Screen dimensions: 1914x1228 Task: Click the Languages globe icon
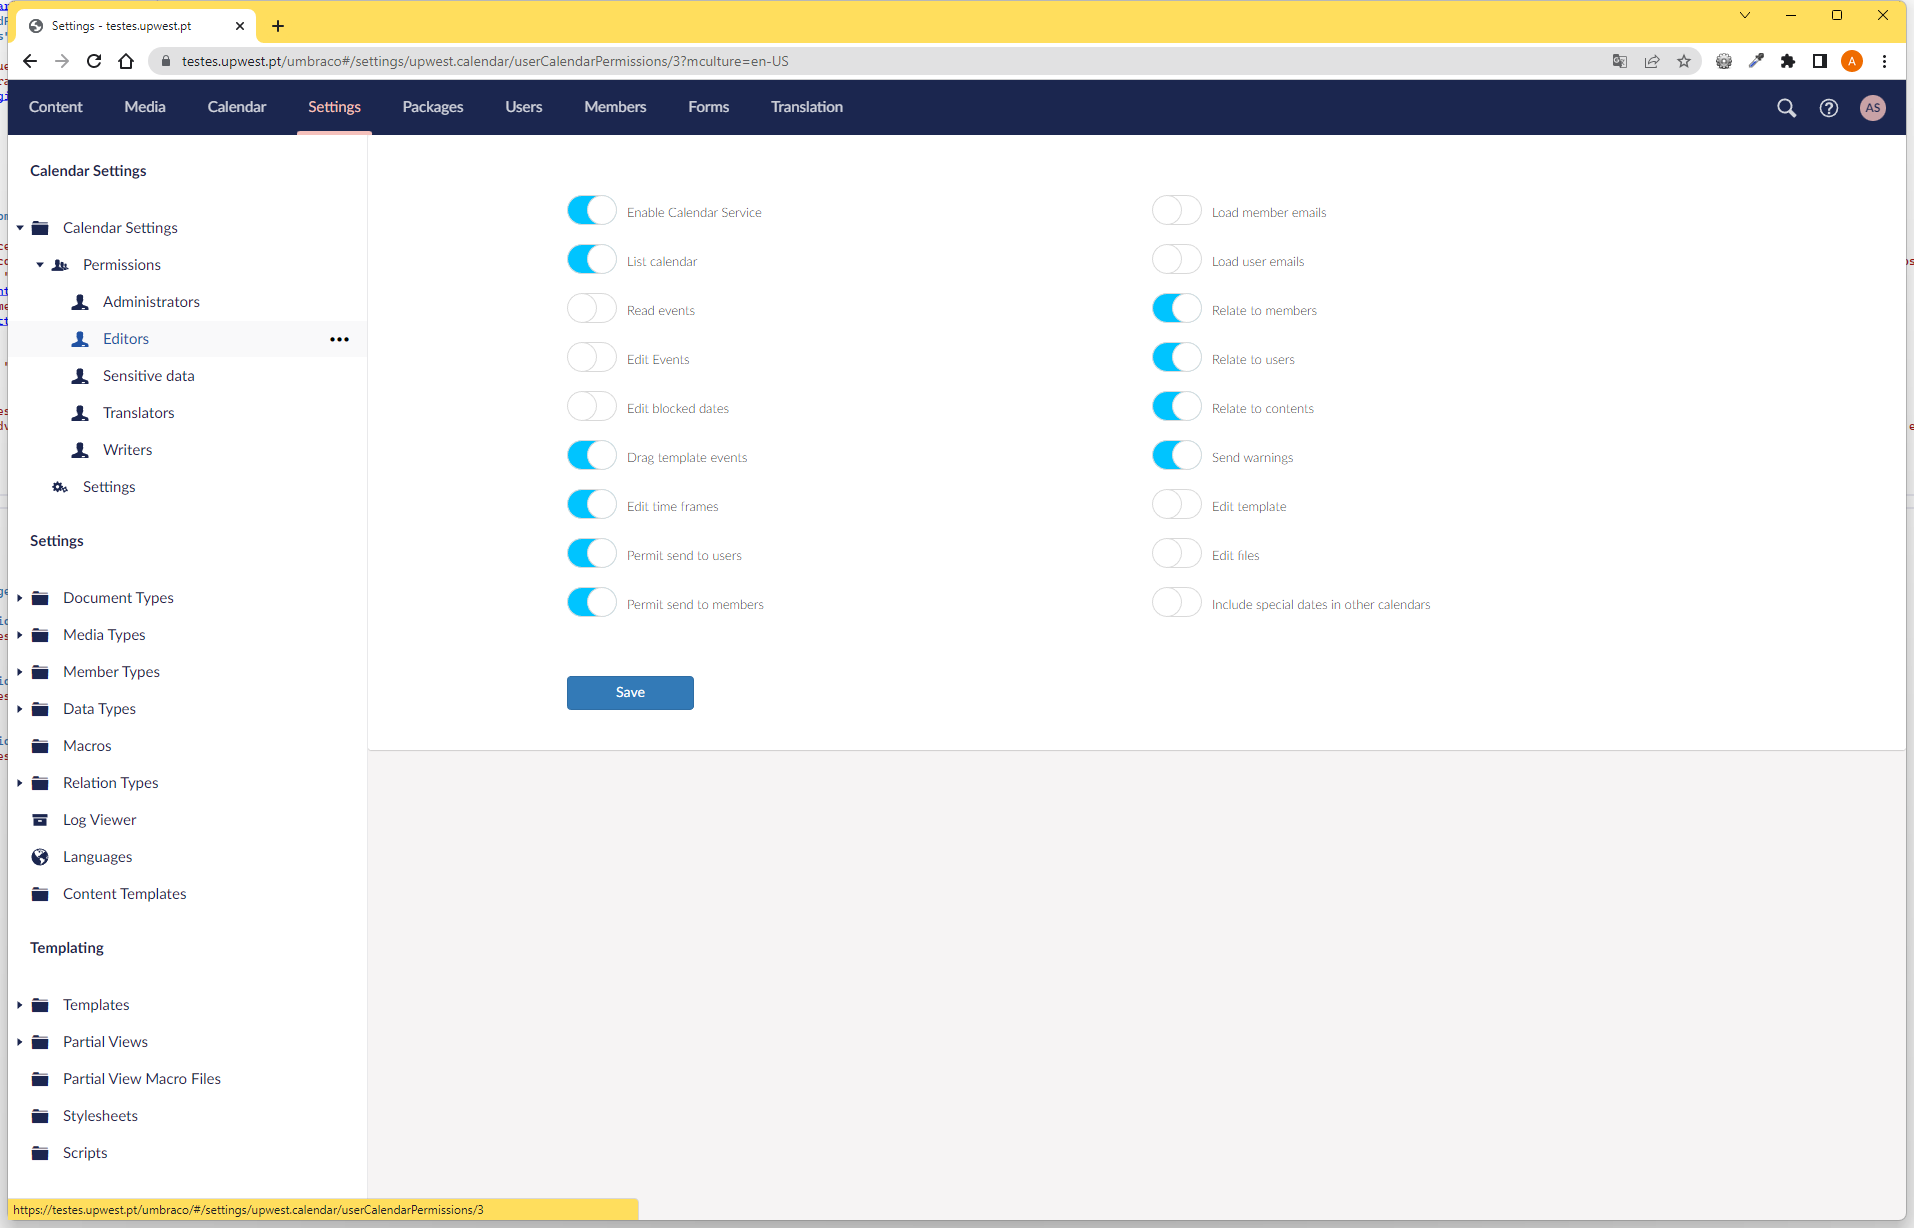(40, 857)
